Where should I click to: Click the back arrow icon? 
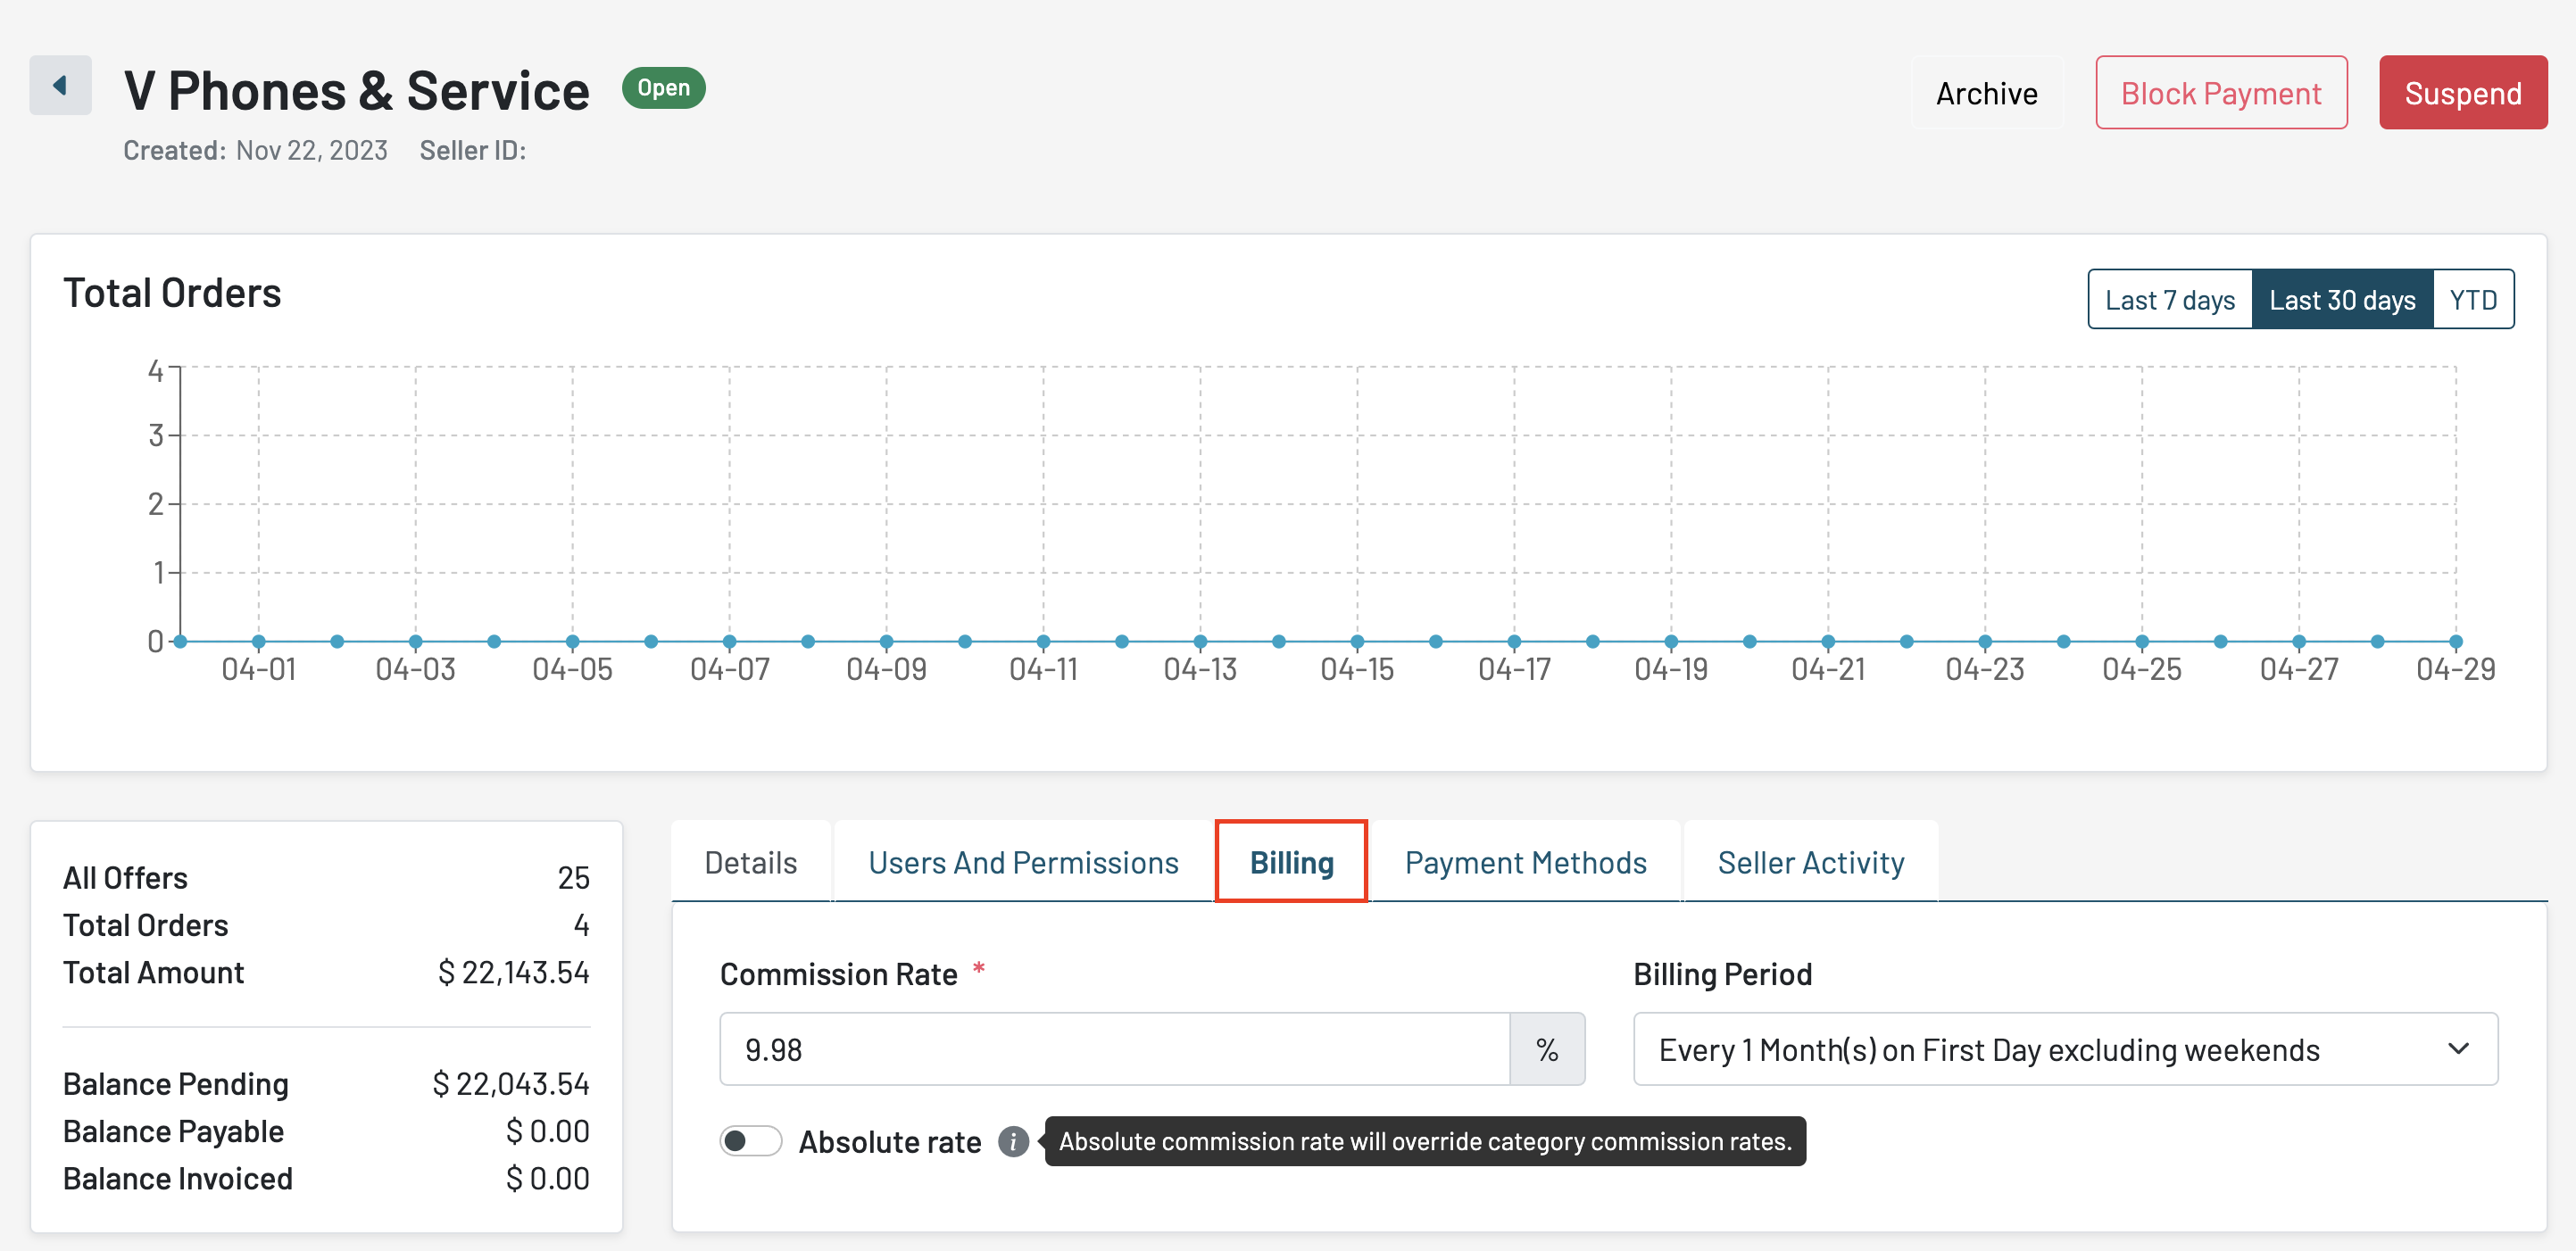(60, 86)
